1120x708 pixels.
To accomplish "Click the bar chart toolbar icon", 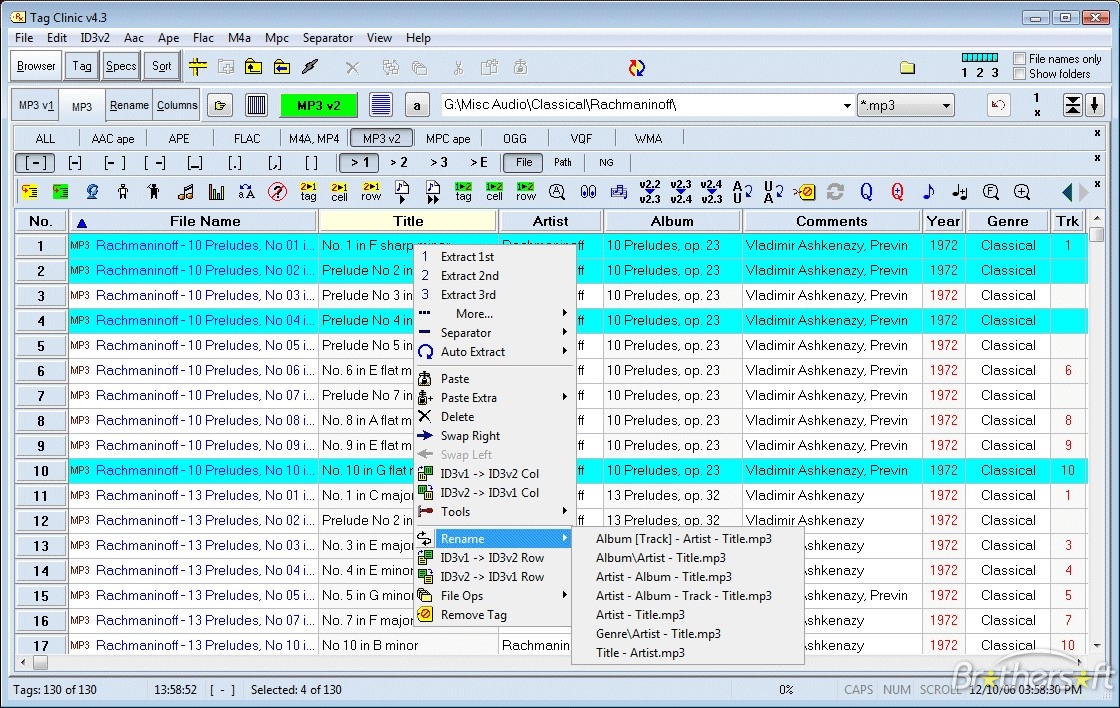I will click(216, 192).
